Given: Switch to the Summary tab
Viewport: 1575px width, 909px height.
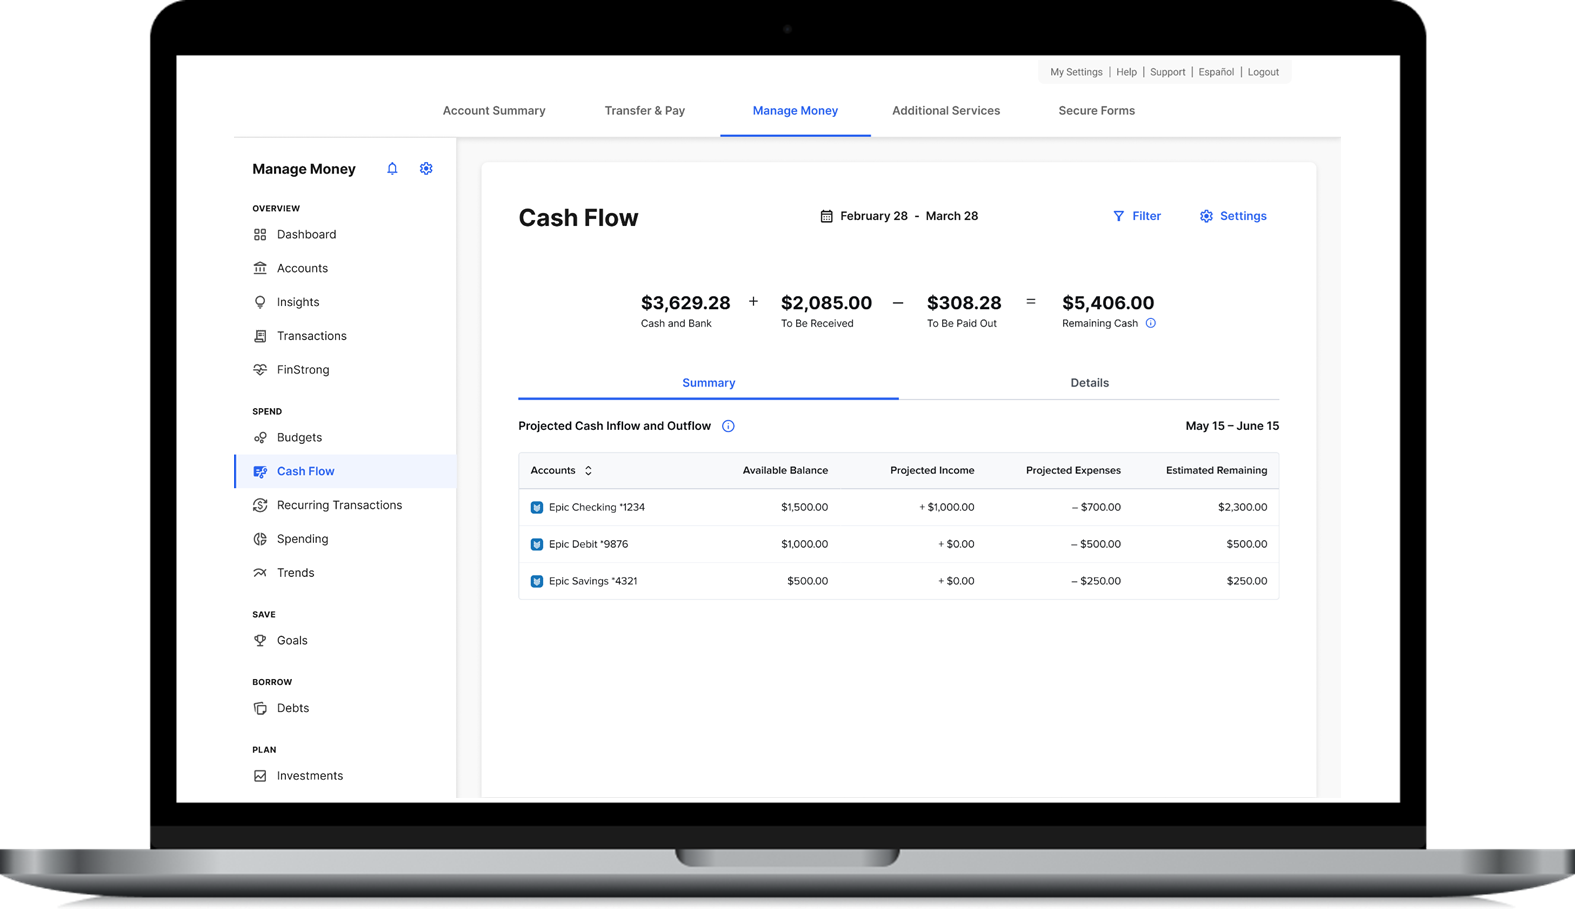Looking at the screenshot, I should pyautogui.click(x=708, y=383).
